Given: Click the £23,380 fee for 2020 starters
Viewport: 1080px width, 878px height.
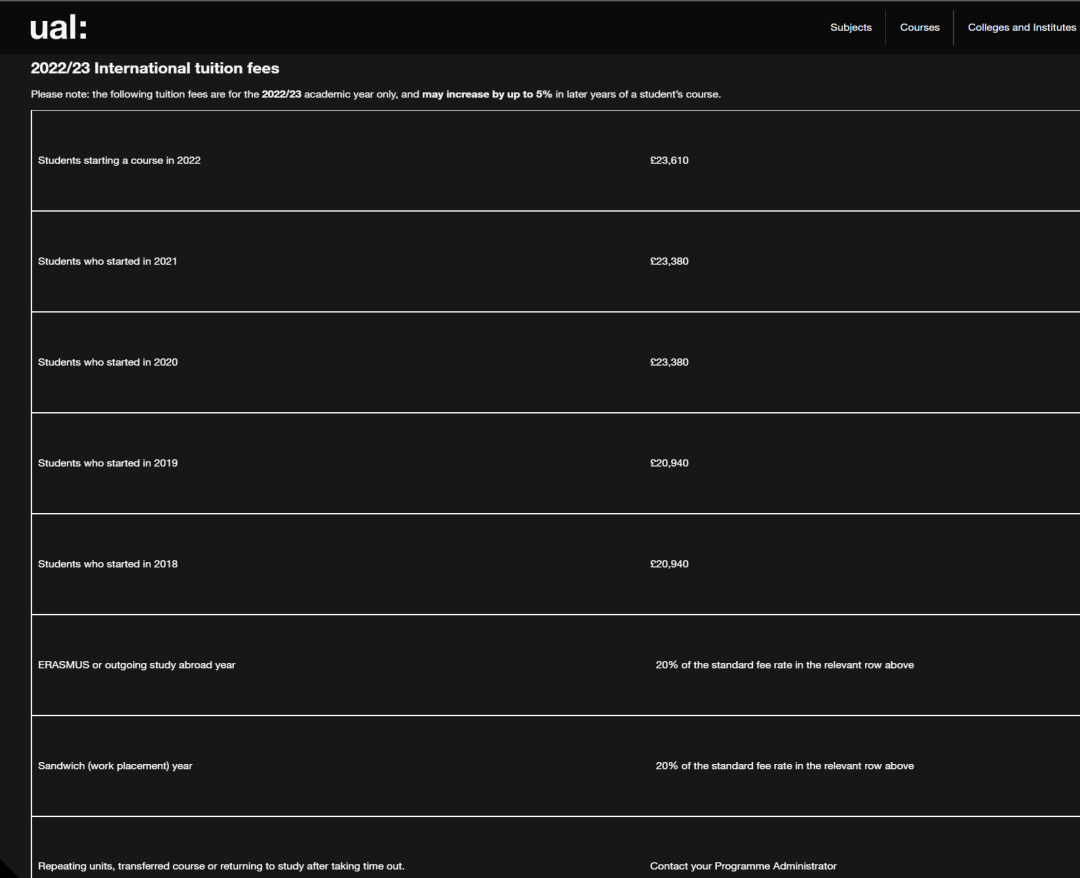Looking at the screenshot, I should [x=669, y=362].
